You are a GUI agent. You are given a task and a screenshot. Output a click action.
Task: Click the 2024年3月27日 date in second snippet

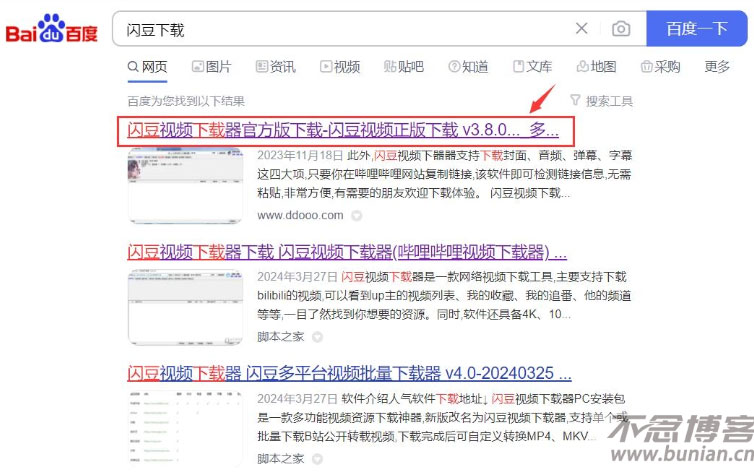click(297, 277)
